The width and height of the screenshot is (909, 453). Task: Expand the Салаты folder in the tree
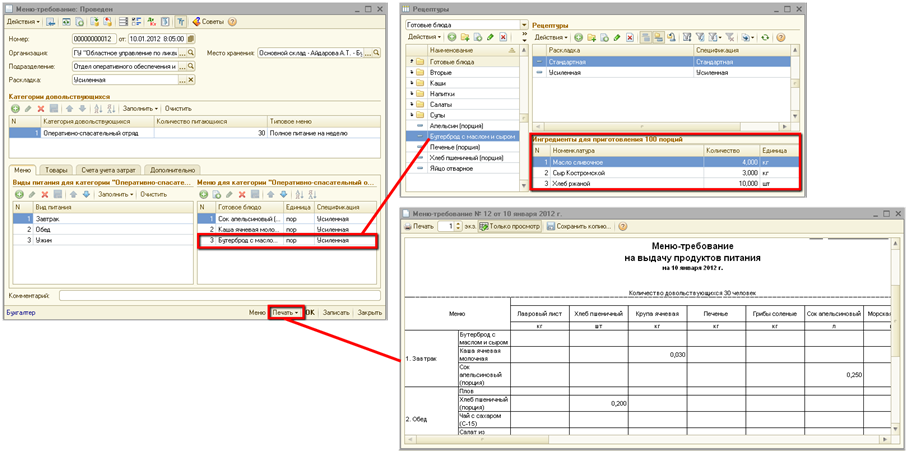click(411, 104)
